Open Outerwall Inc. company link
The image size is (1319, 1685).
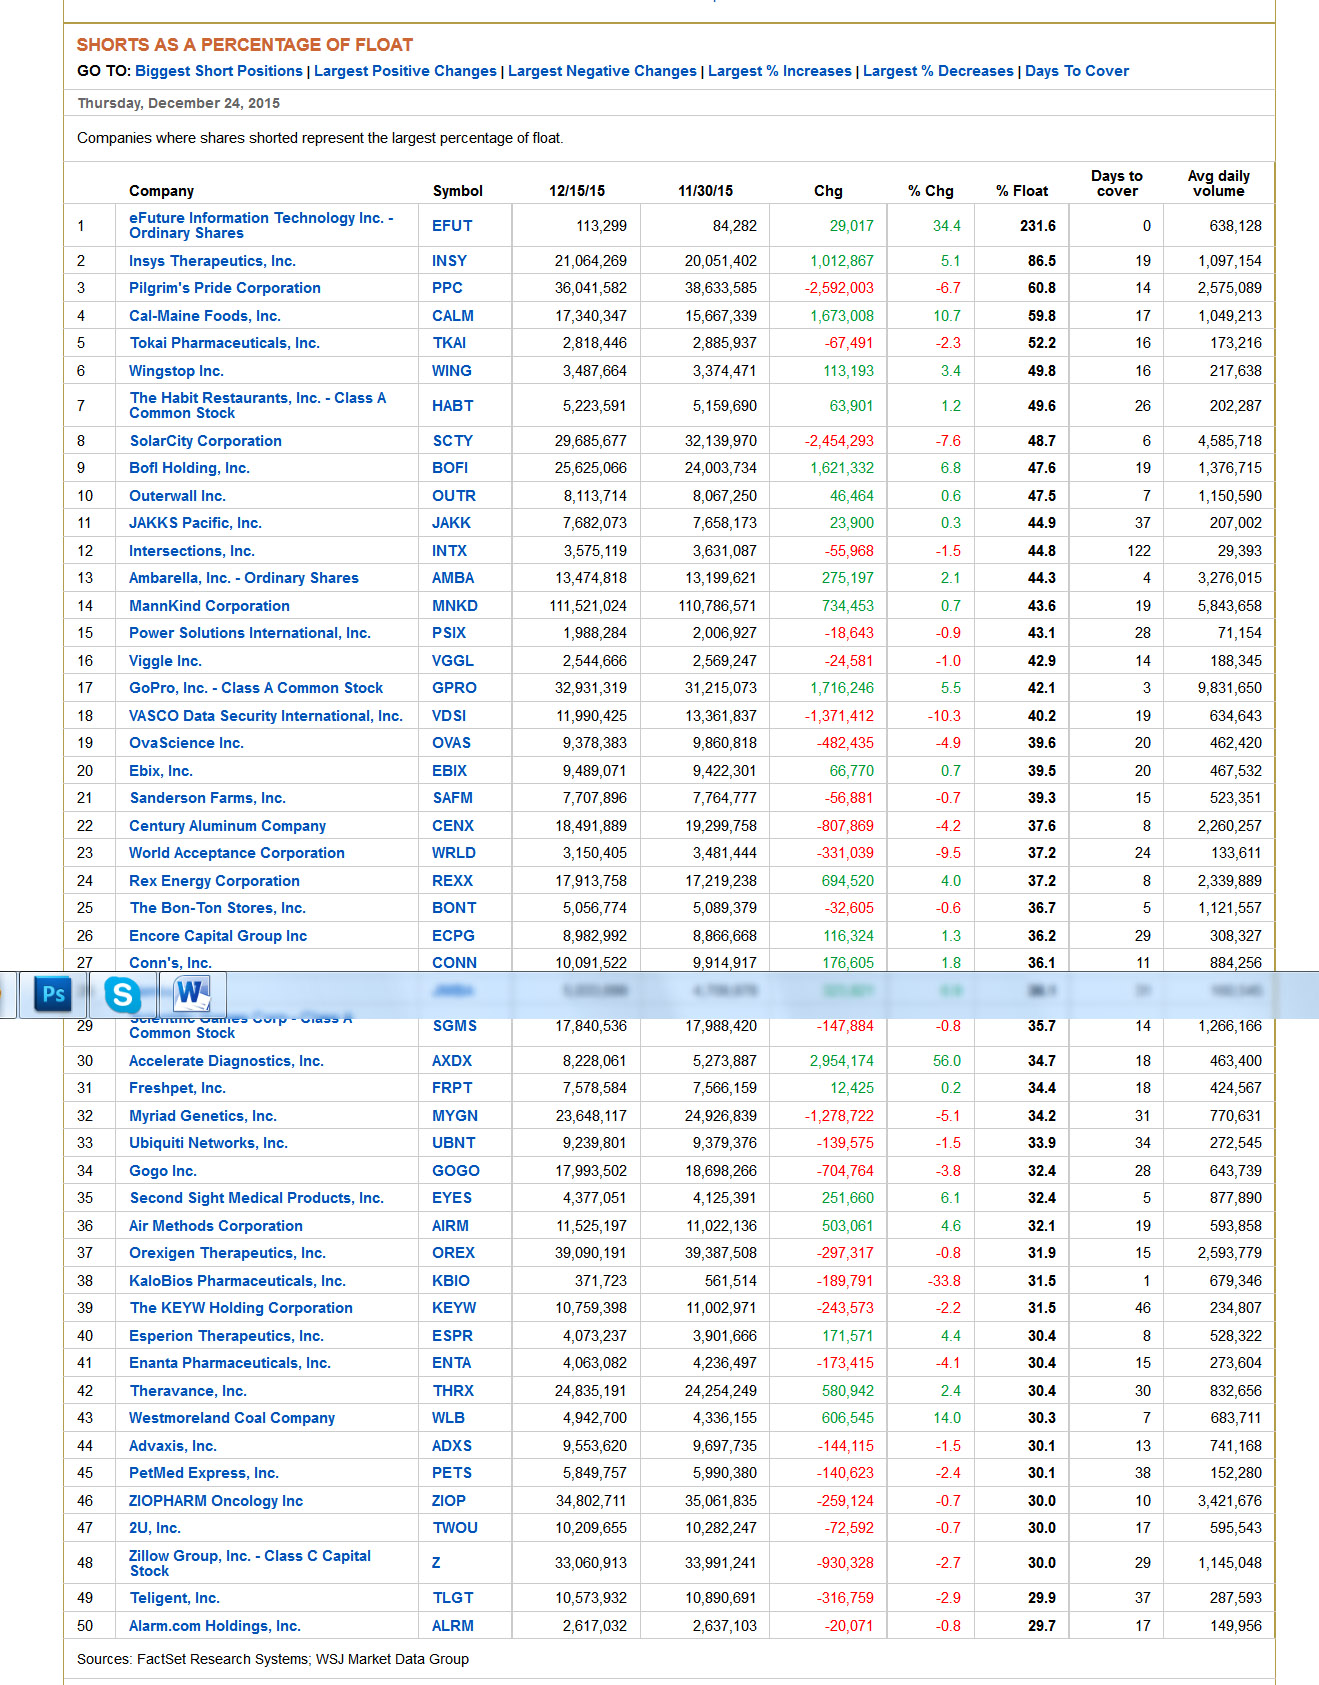point(177,496)
